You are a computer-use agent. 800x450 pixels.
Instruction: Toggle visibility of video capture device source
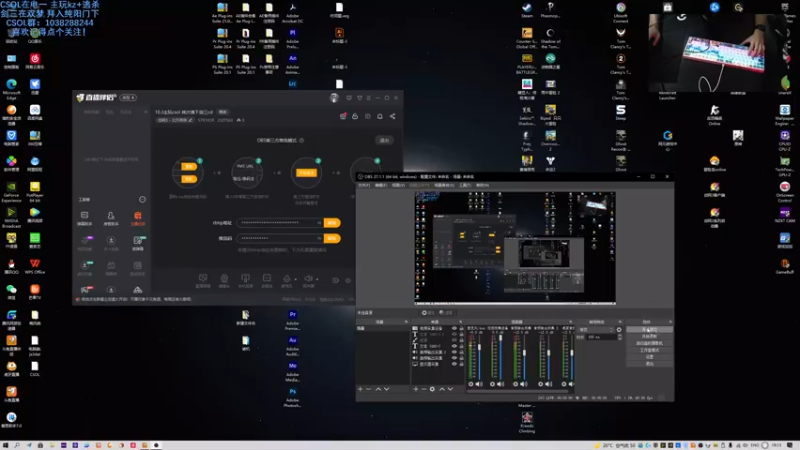pyautogui.click(x=454, y=328)
